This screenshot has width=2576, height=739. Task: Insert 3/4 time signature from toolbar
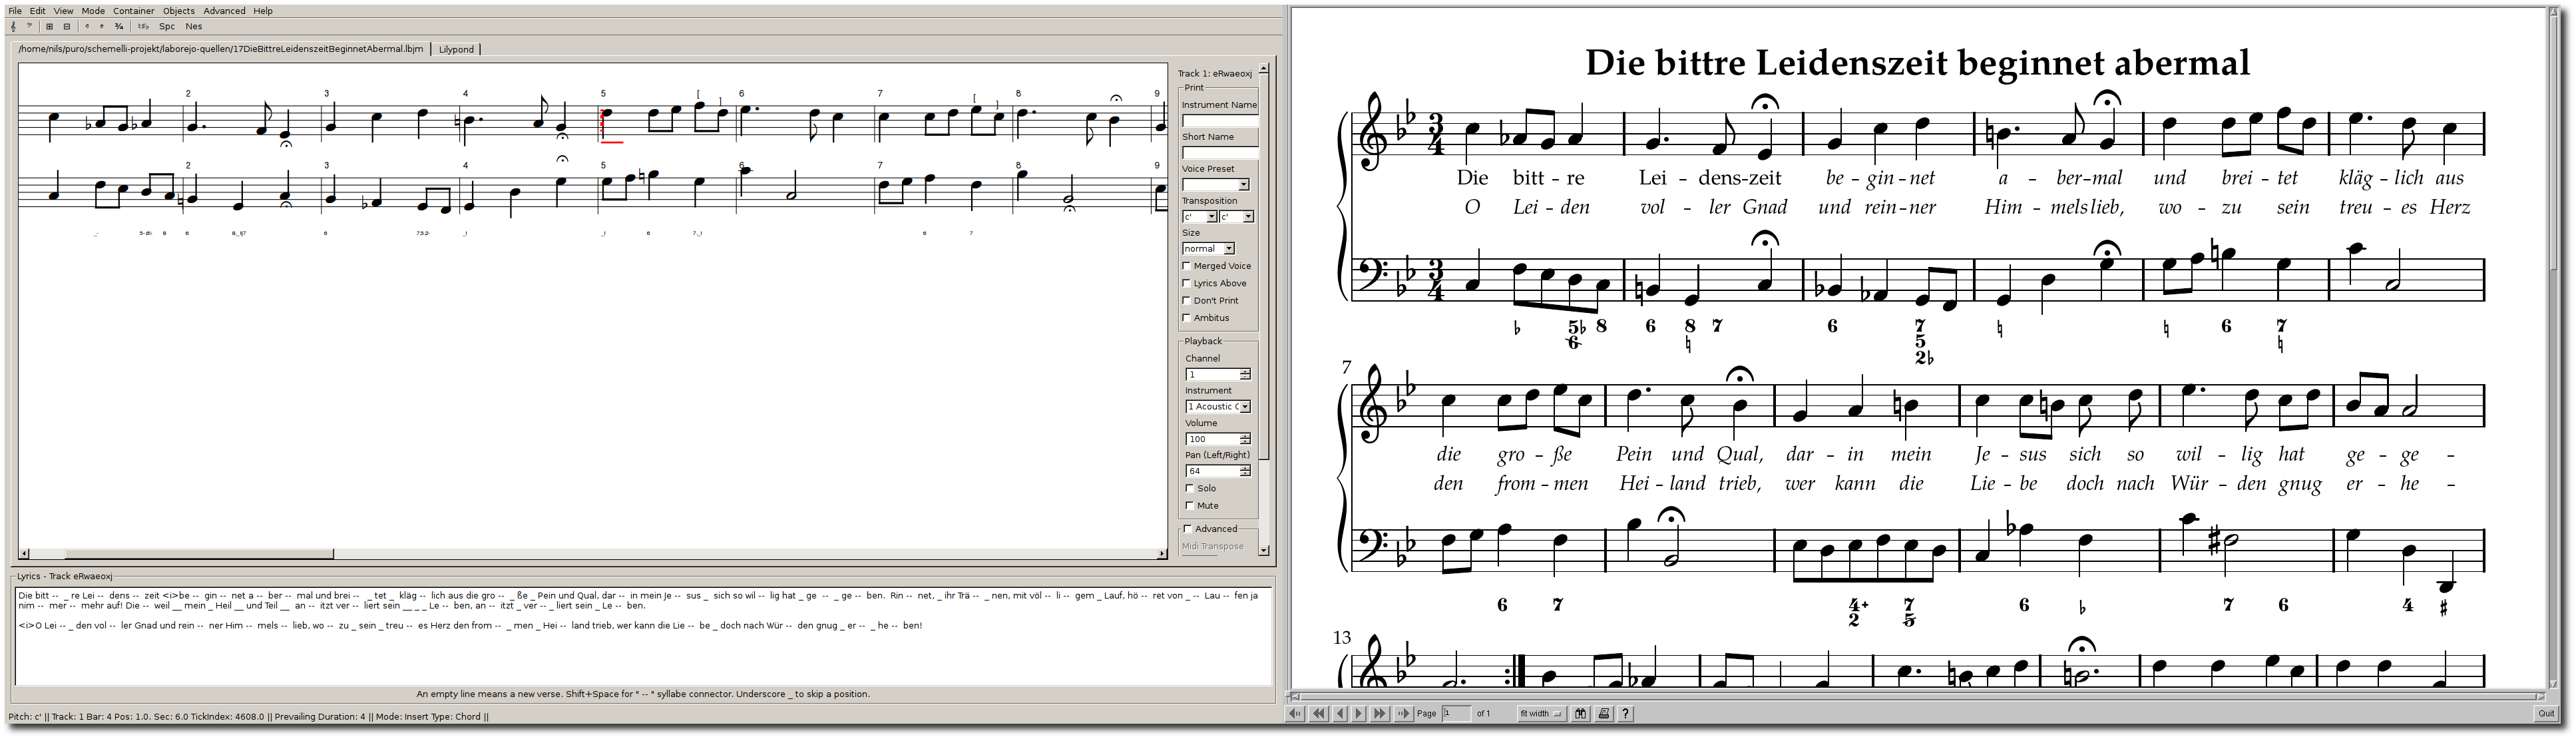point(119,27)
